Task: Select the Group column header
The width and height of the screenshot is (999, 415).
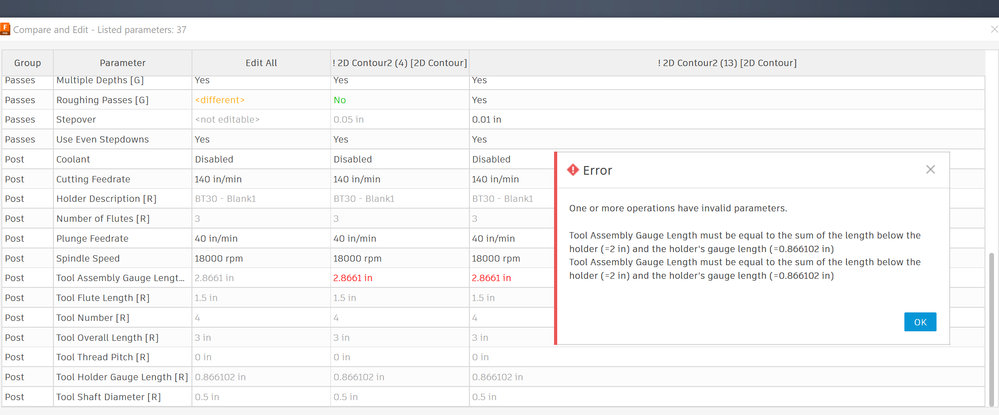Action: 27,63
